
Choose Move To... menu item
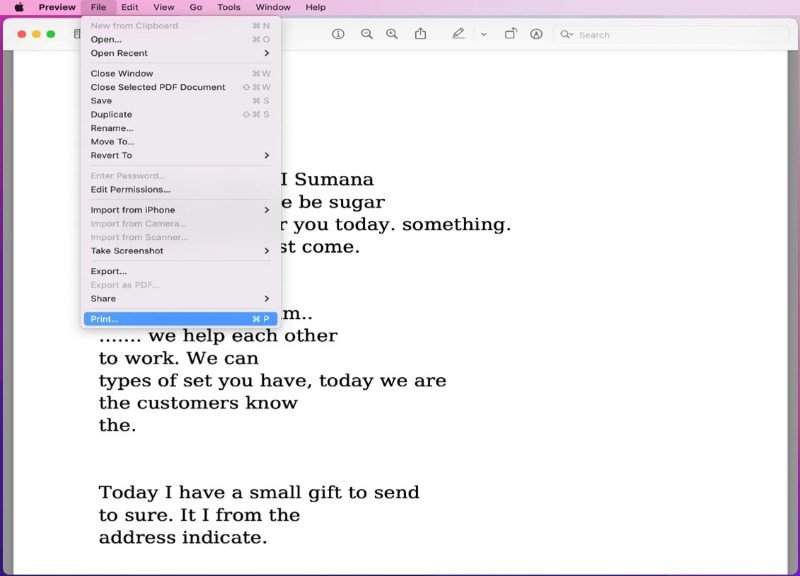tap(180, 142)
